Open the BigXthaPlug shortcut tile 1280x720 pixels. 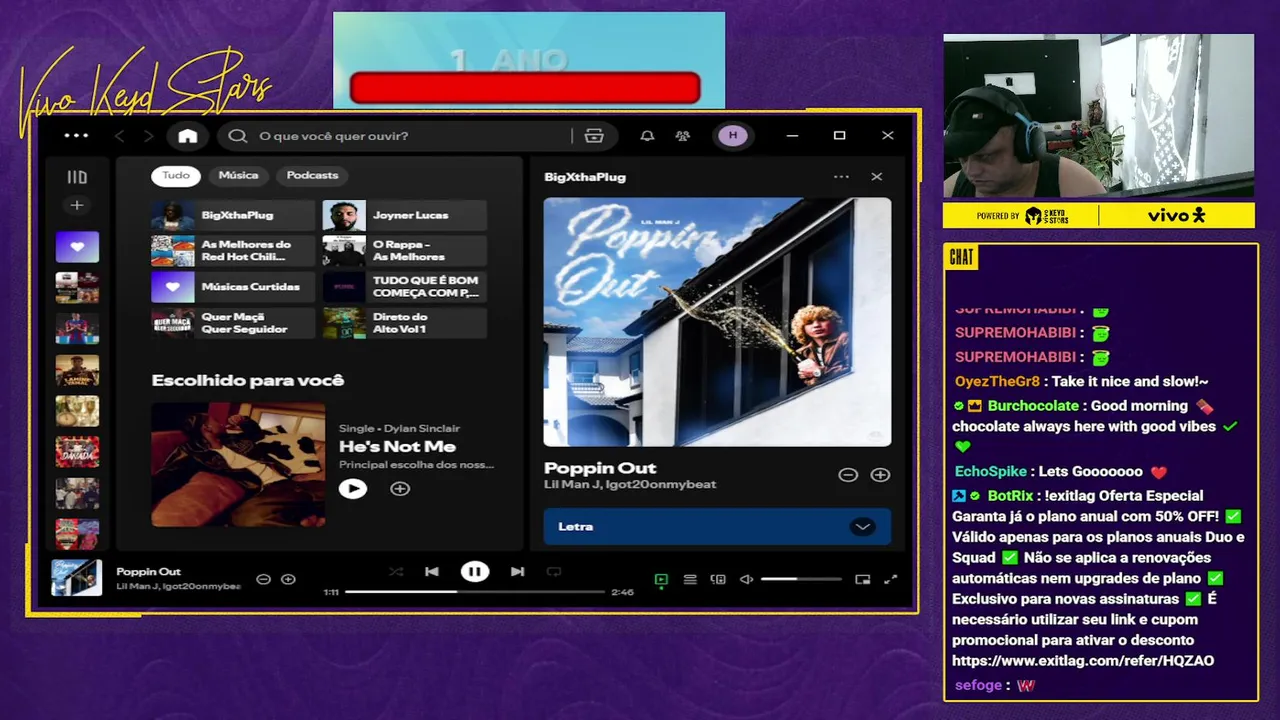[x=233, y=215]
